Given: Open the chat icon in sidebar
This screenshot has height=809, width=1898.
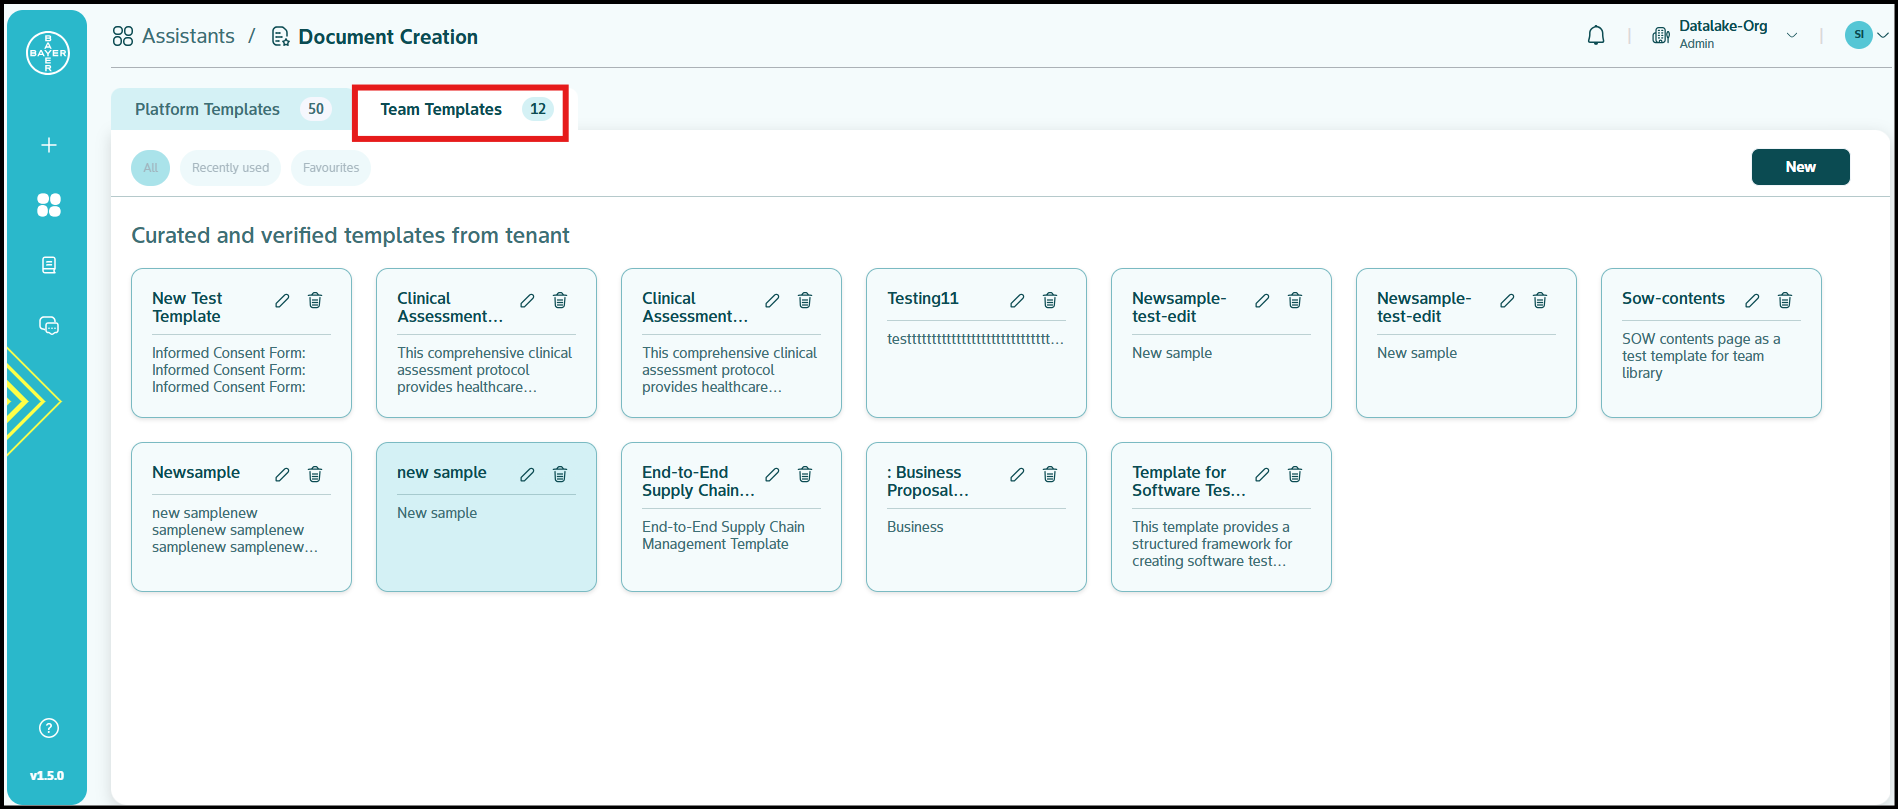Looking at the screenshot, I should click(x=48, y=326).
